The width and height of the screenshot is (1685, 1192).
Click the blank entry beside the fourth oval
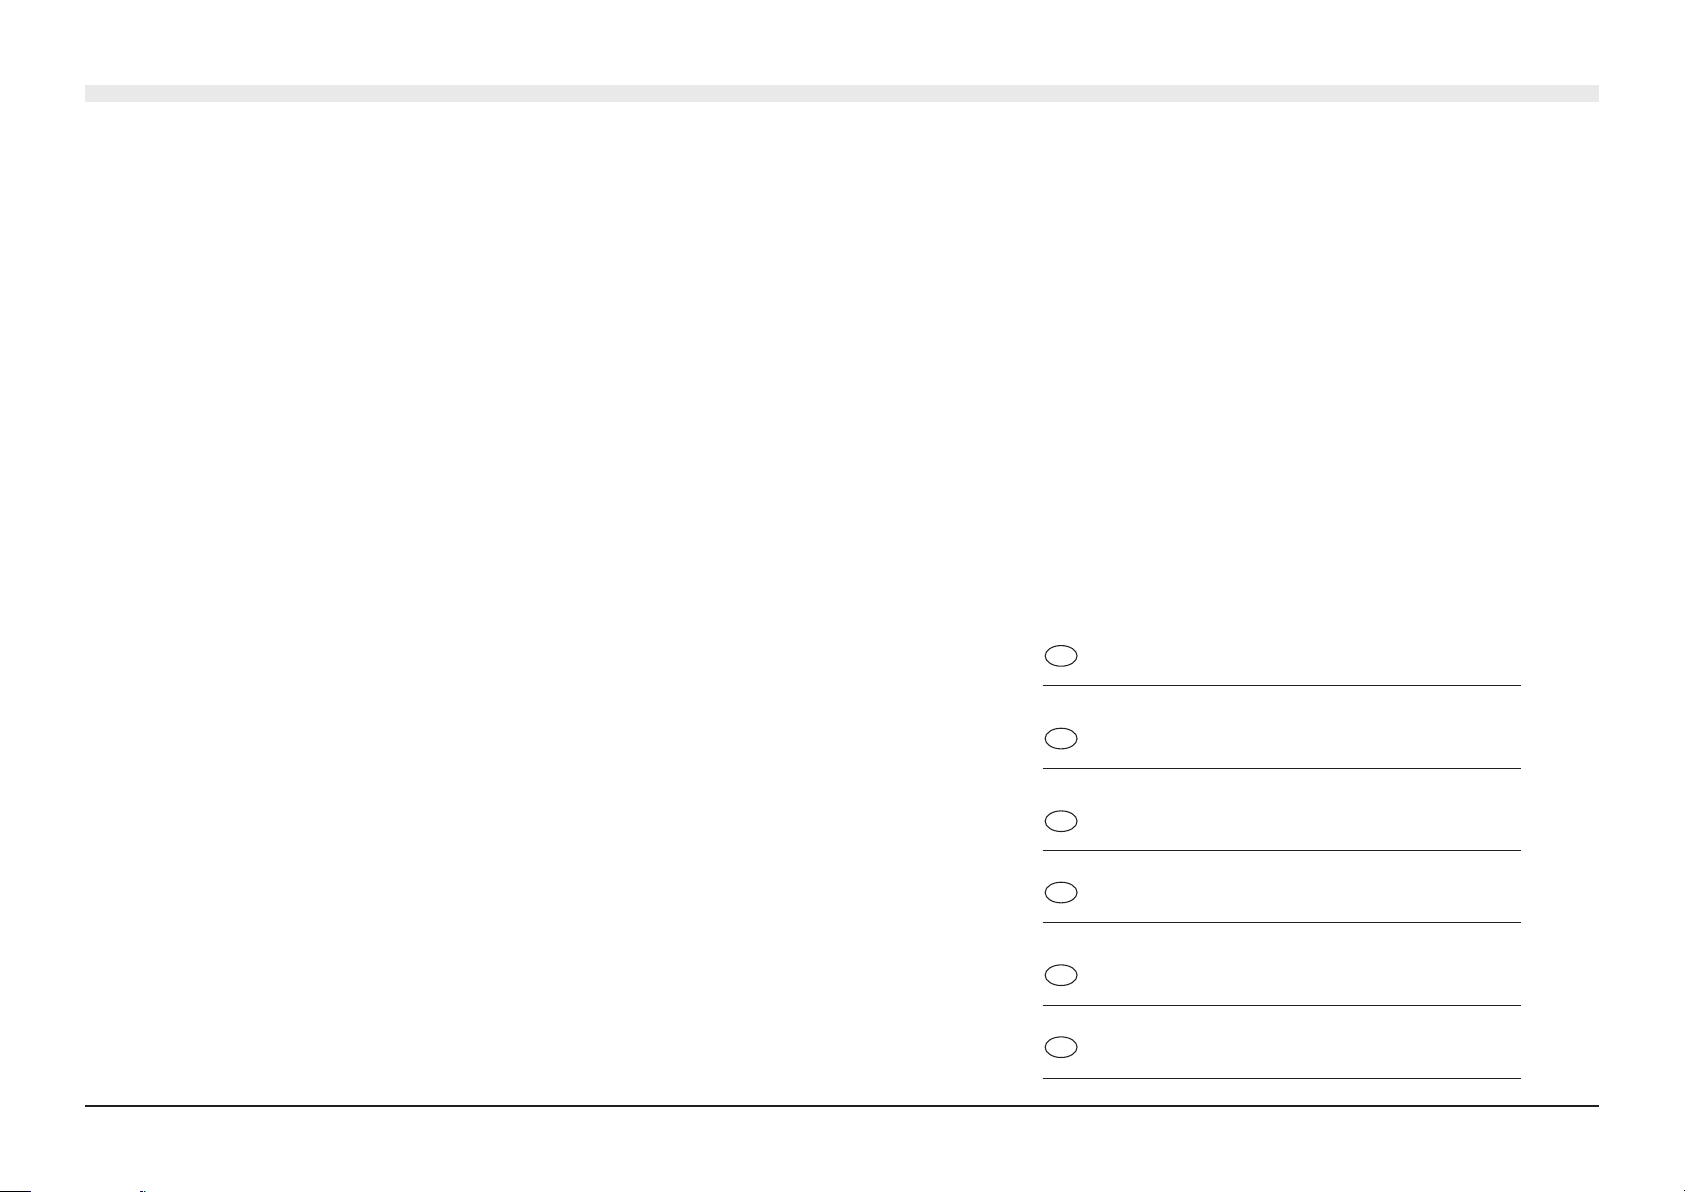coord(1300,893)
